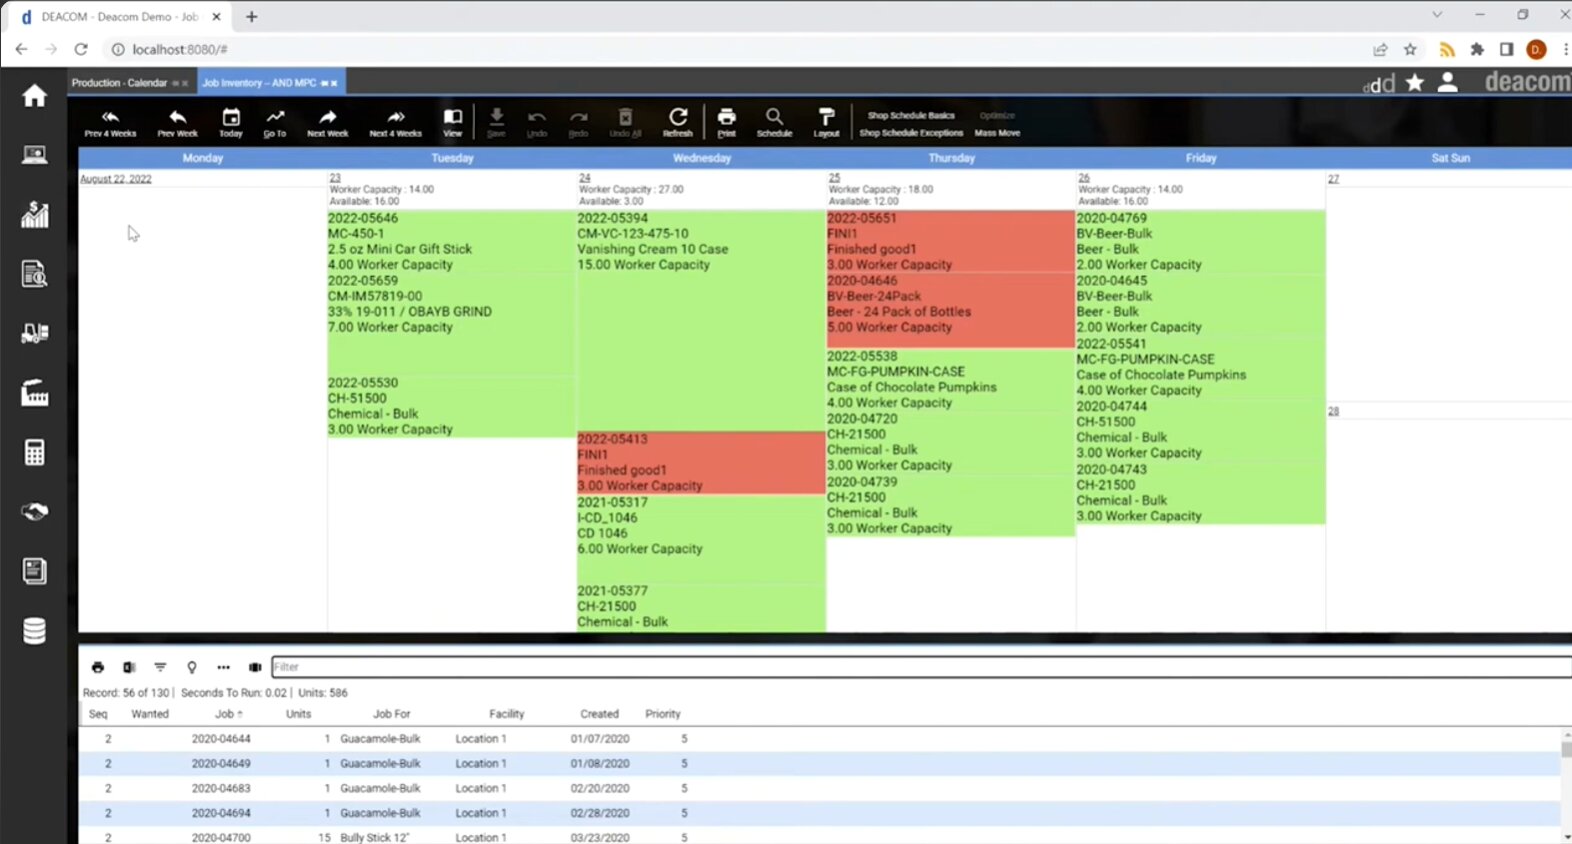
Task: Advance calendar with Next Week arrow
Action: pyautogui.click(x=328, y=123)
